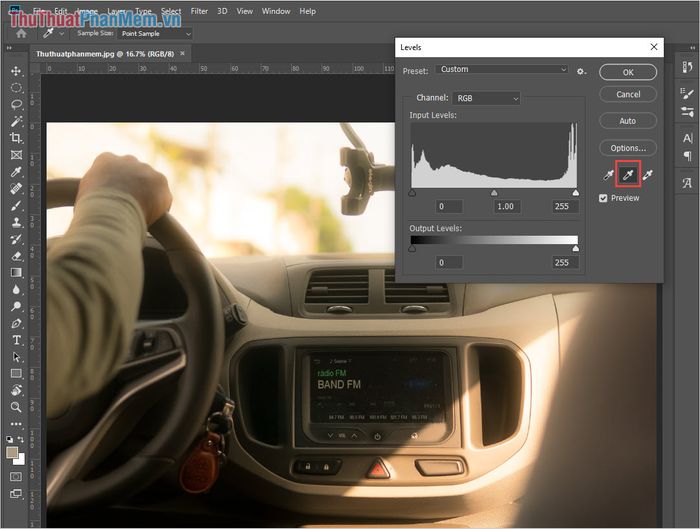Open the Sample Size dropdown
700x529 pixels.
[155, 33]
